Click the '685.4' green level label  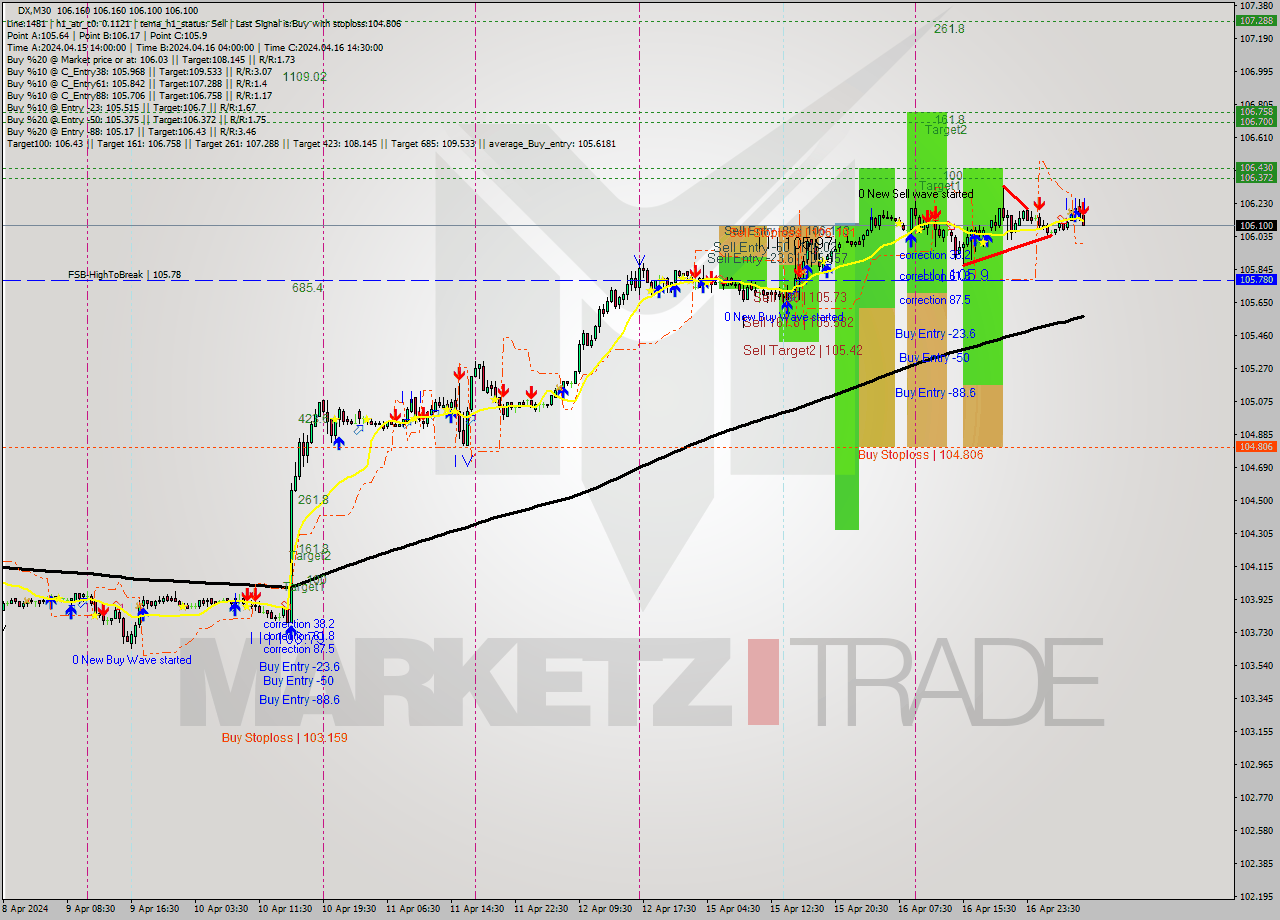(x=307, y=287)
